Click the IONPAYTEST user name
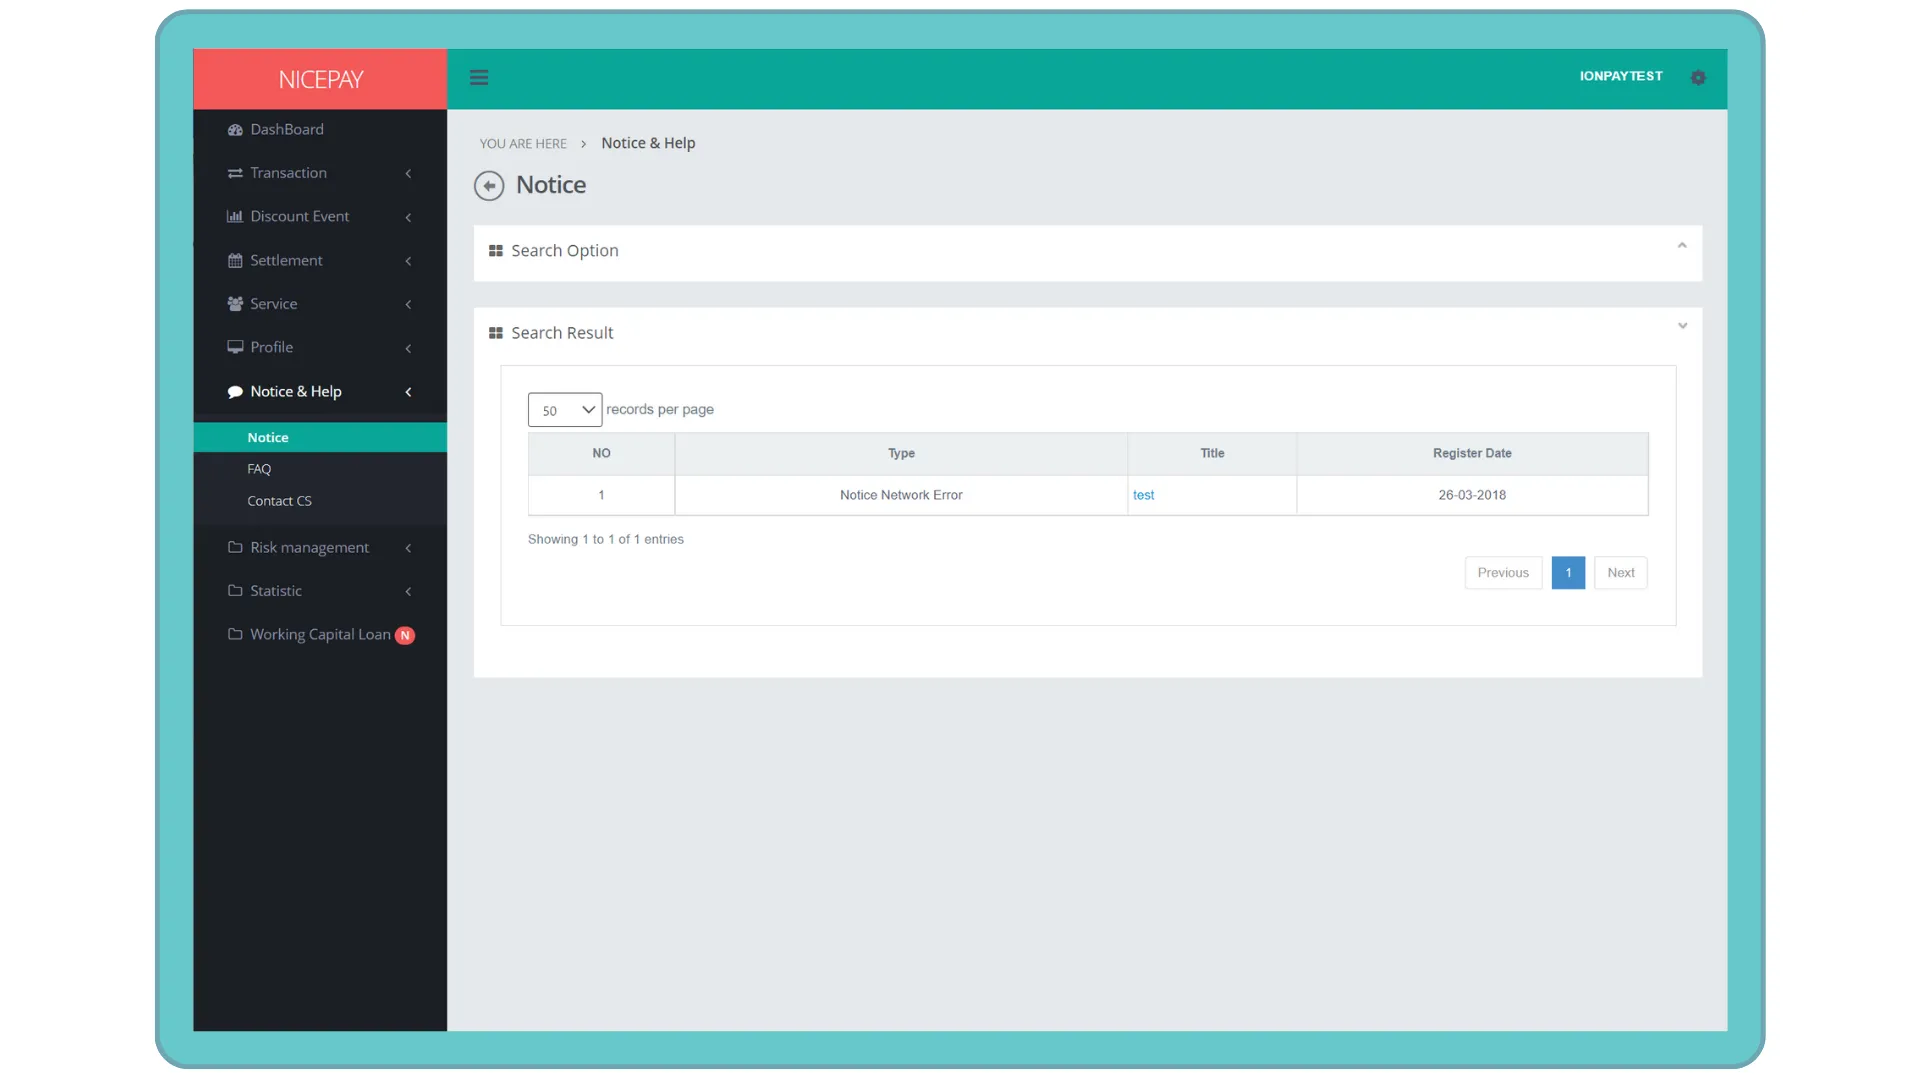 pyautogui.click(x=1621, y=77)
